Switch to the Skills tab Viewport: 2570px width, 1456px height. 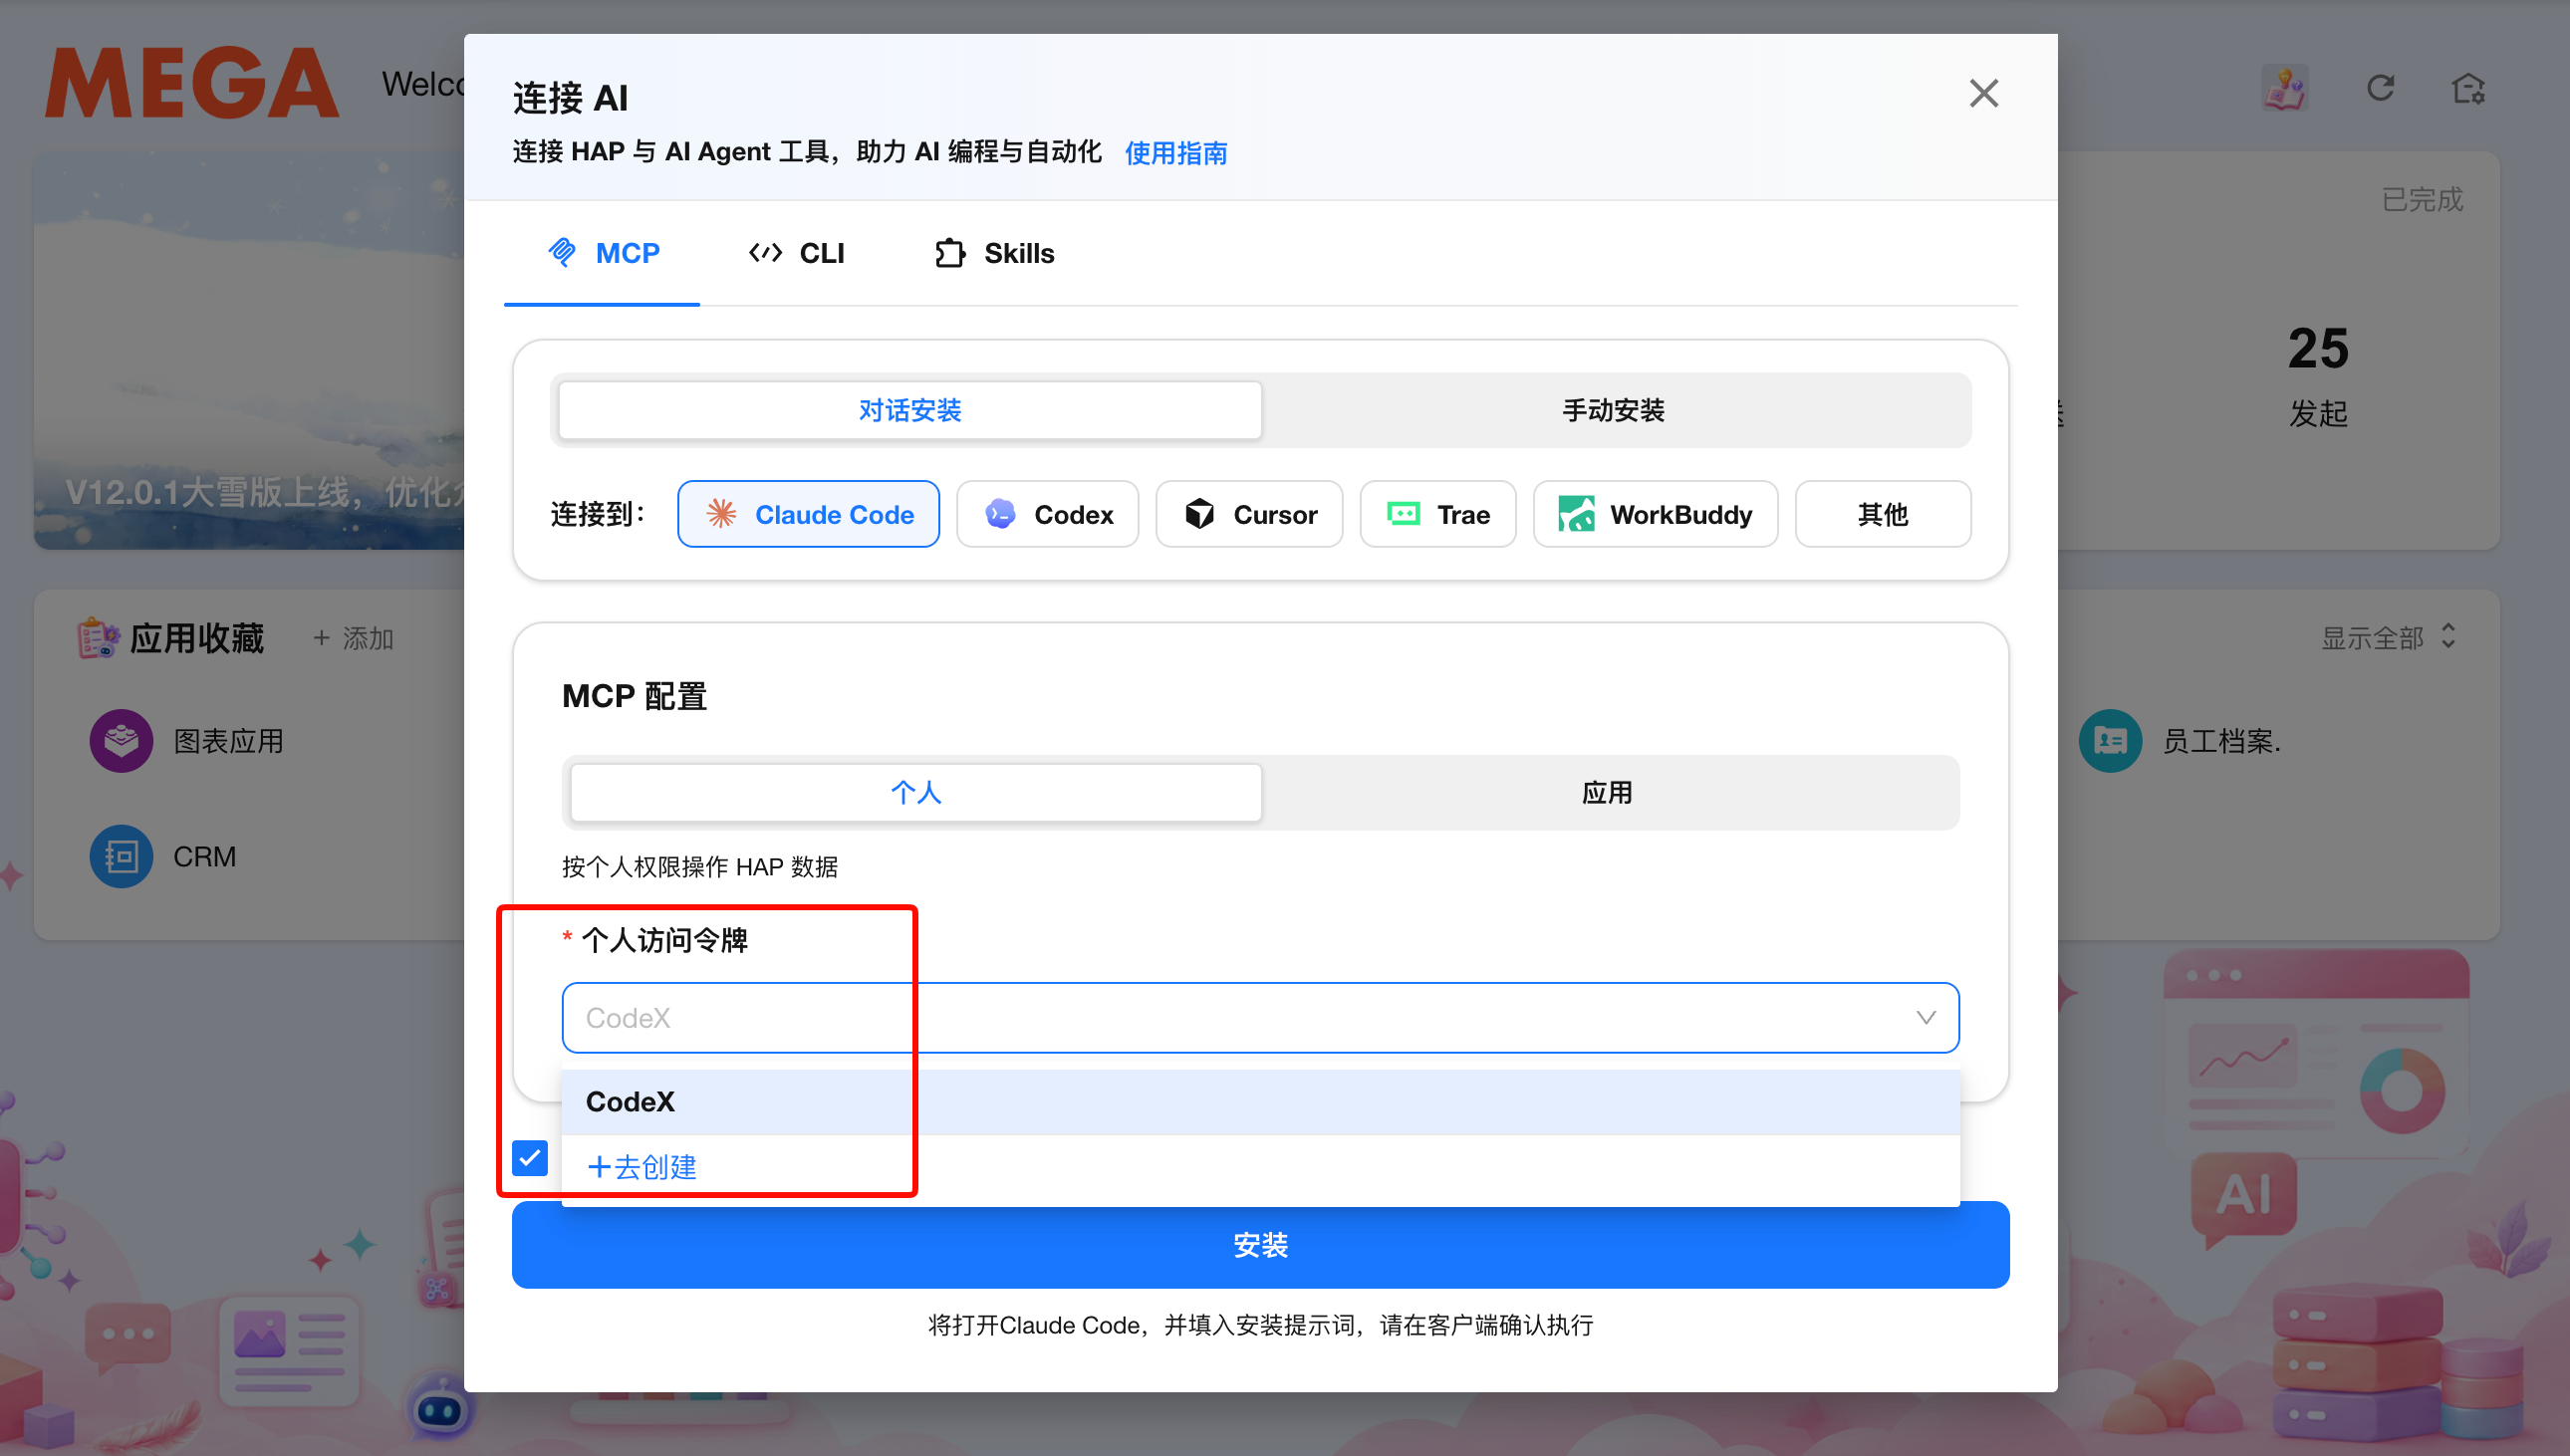click(x=994, y=253)
